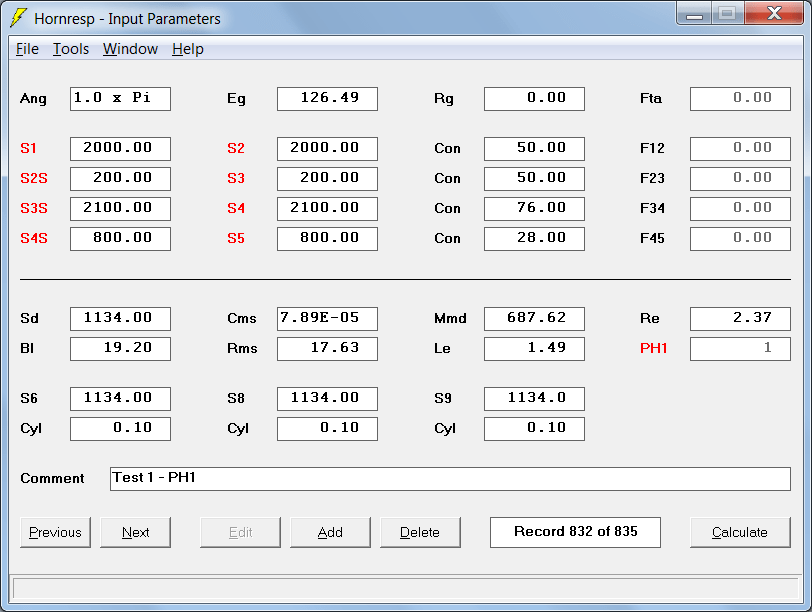Image resolution: width=812 pixels, height=612 pixels.
Task: Click the Fta value field
Action: [741, 98]
